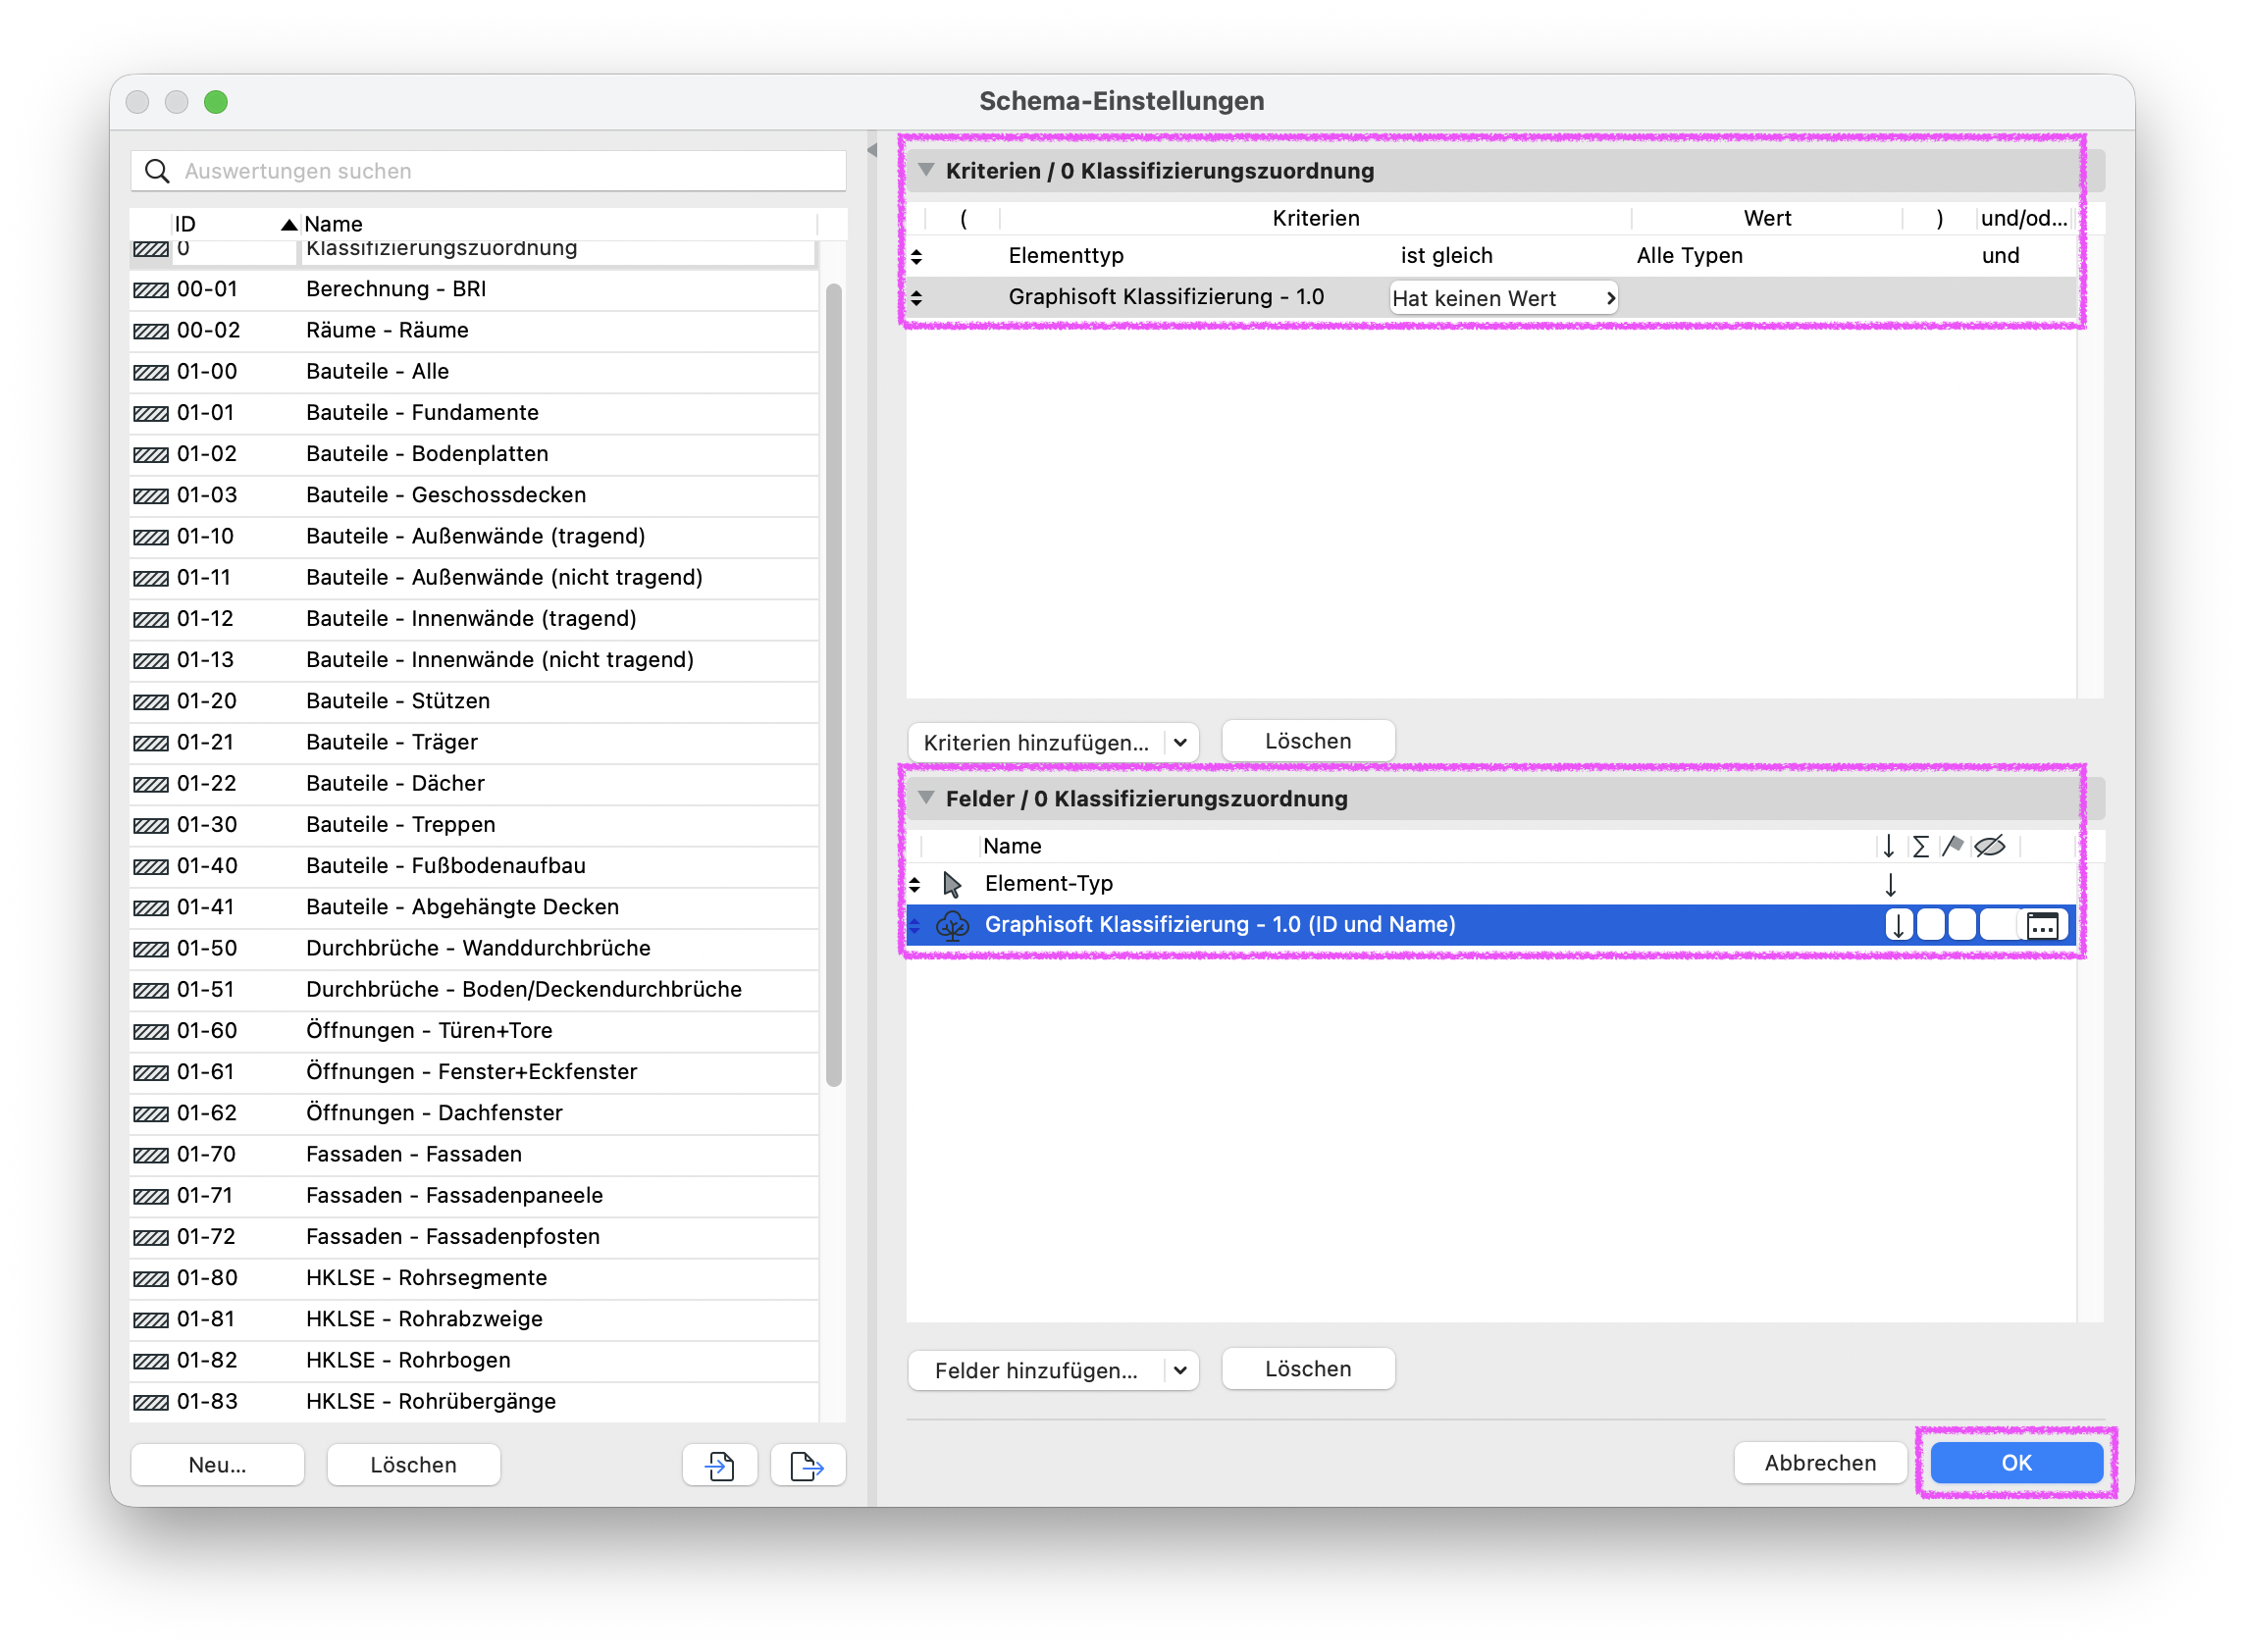Toggle hide box on selected Graphisoft Klassifizierung field
2245x1652 pixels.
[x=1999, y=925]
